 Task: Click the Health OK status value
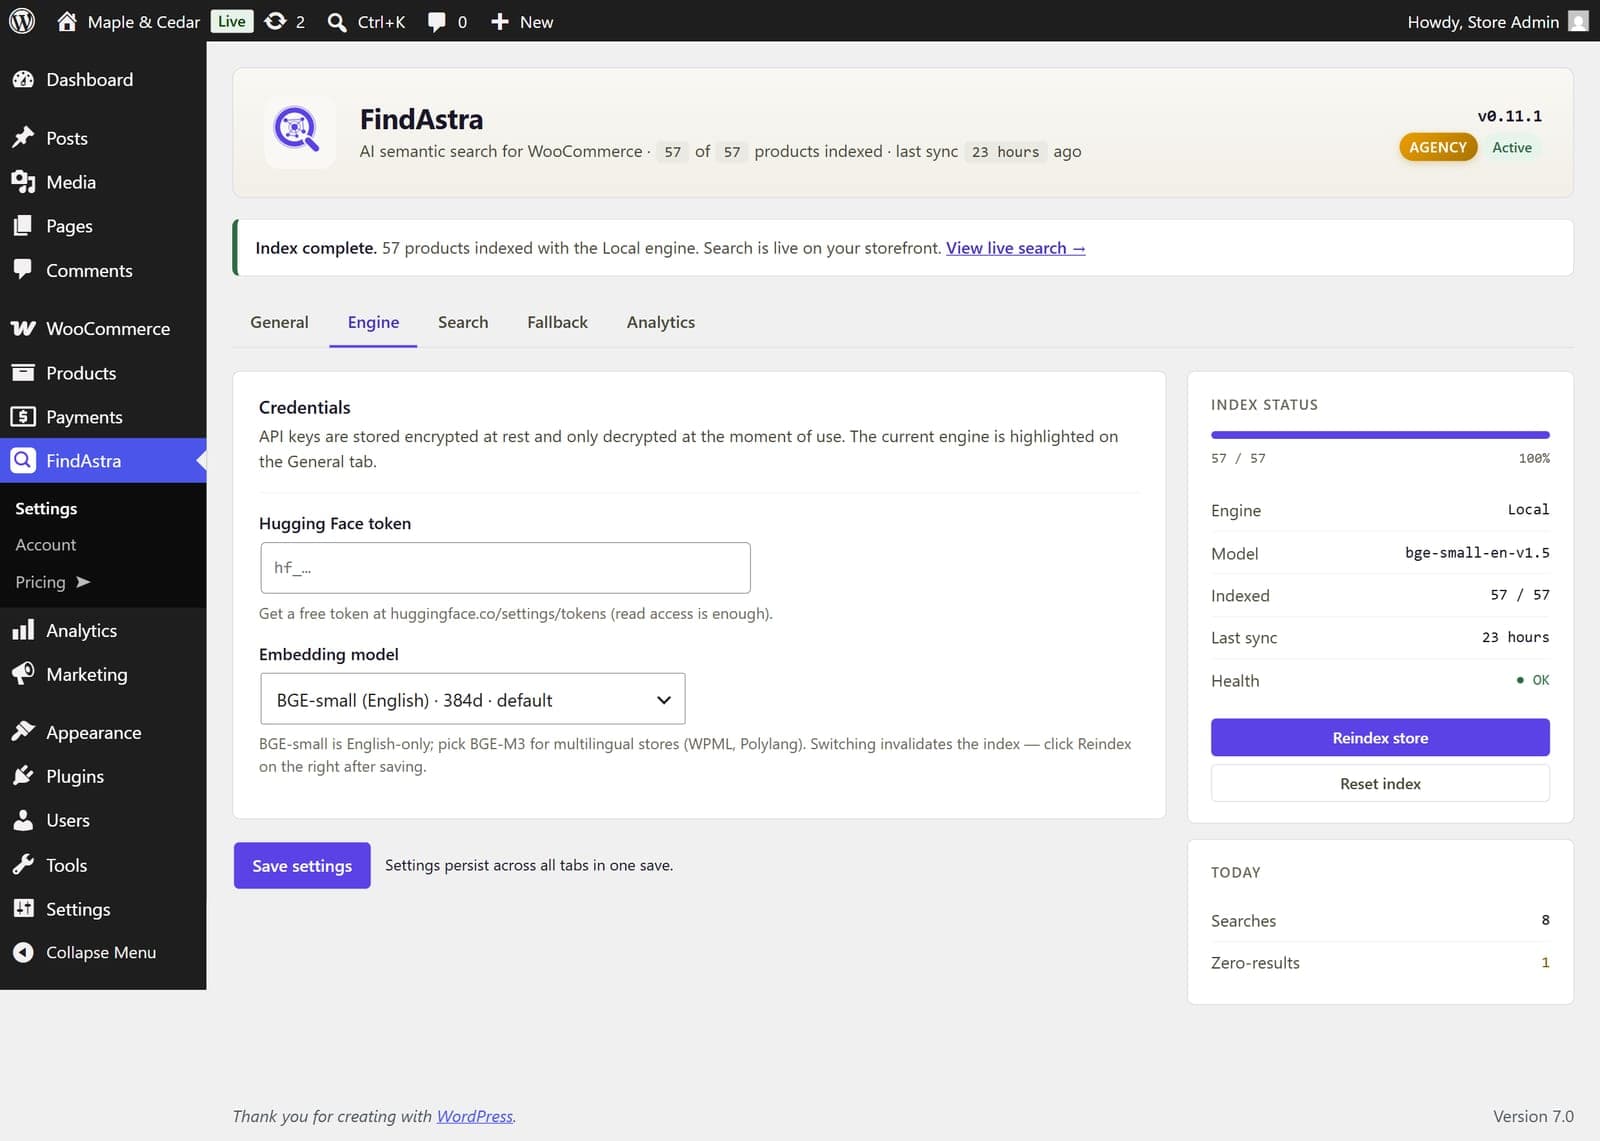(x=1533, y=680)
